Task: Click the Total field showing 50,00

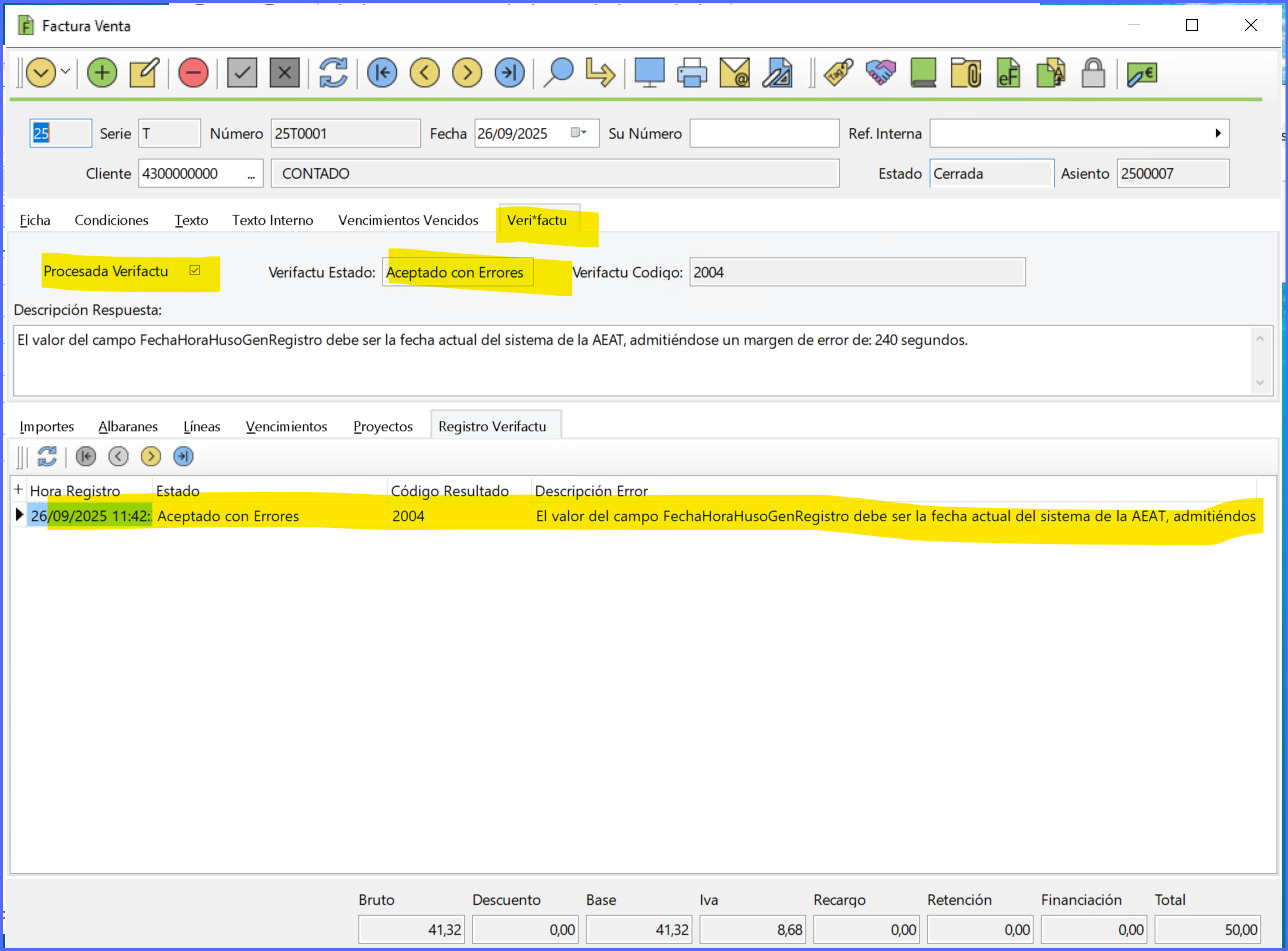Action: 1209,930
